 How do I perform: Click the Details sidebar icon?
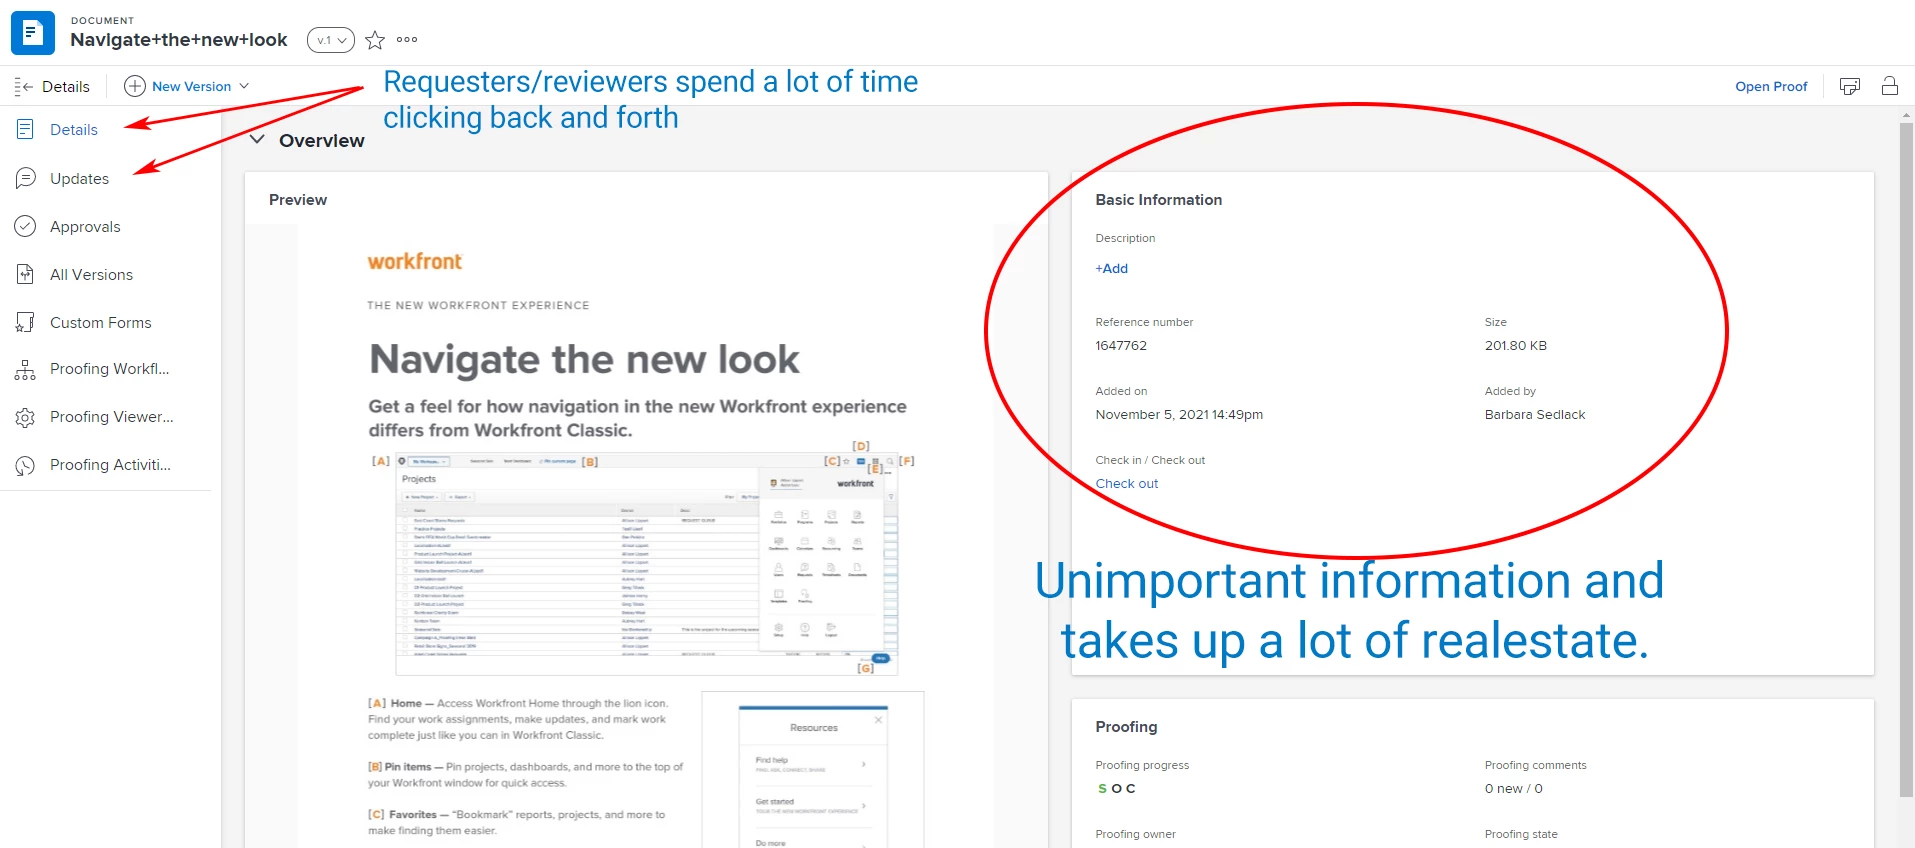25,130
